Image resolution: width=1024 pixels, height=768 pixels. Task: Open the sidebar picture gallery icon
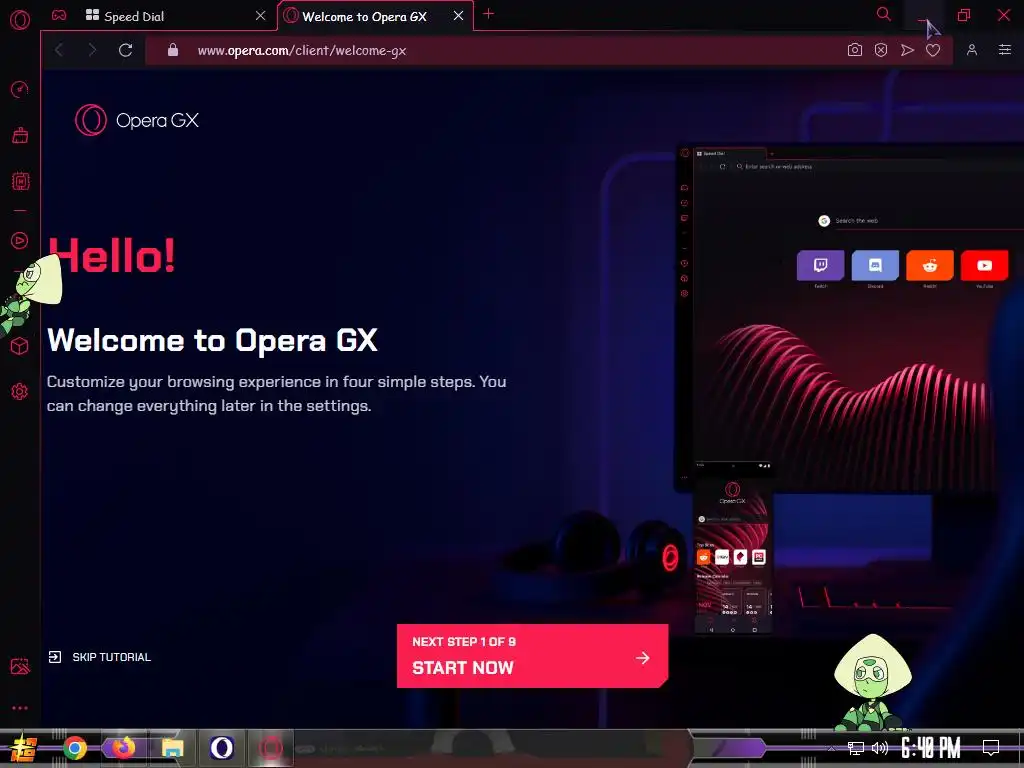(x=20, y=665)
